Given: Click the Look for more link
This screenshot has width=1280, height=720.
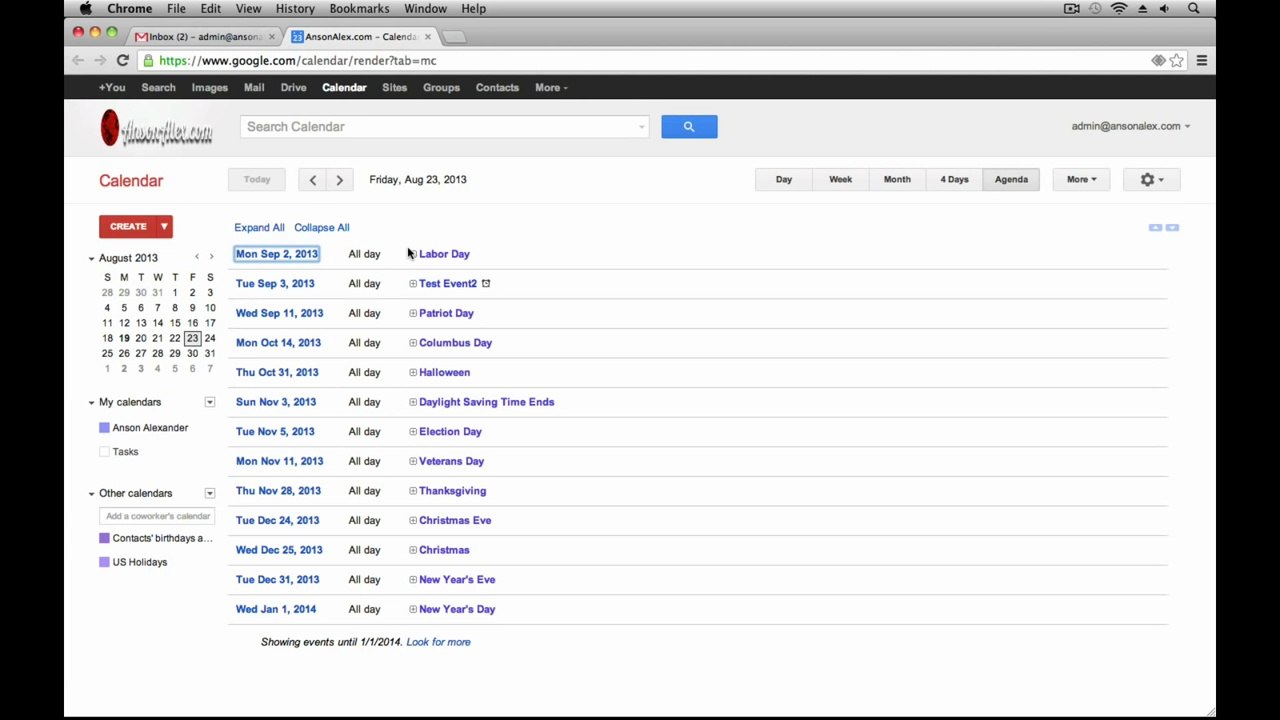Looking at the screenshot, I should (438, 642).
